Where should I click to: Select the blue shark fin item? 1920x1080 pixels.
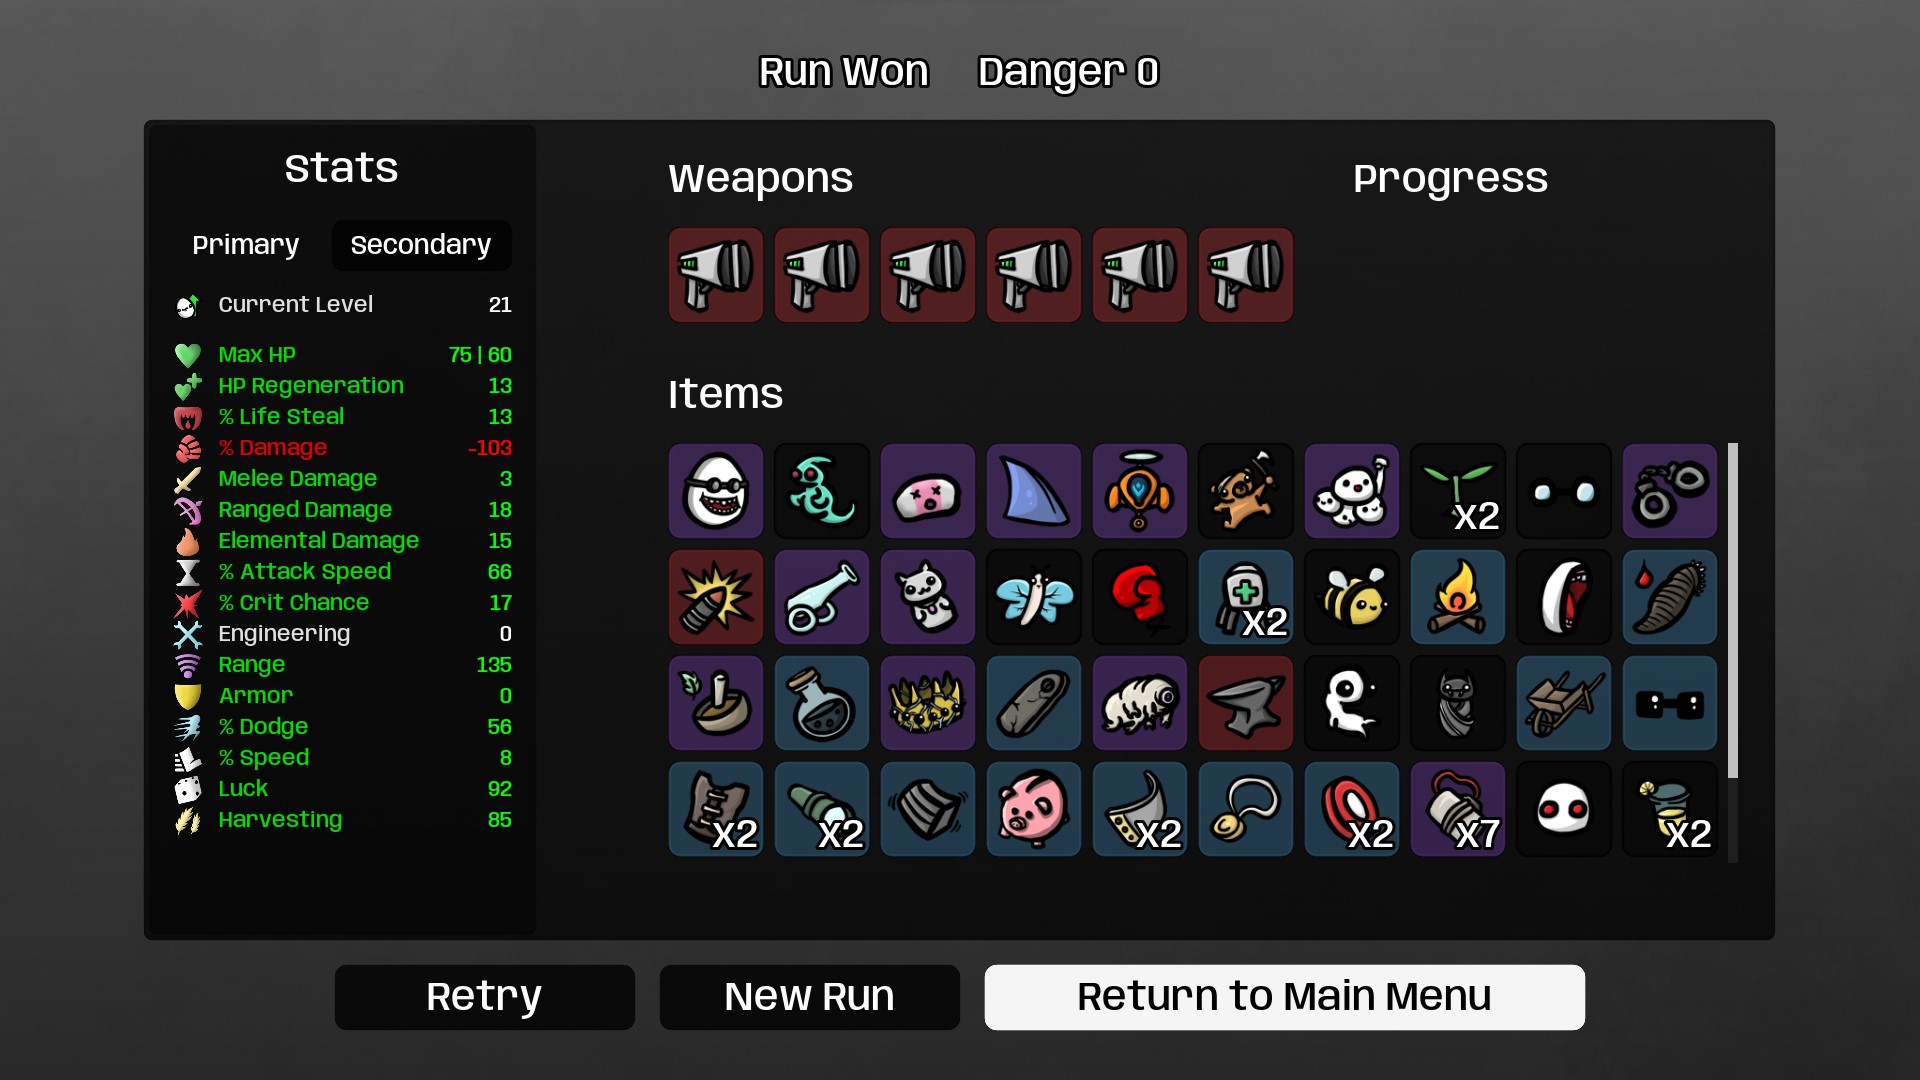tap(1034, 491)
